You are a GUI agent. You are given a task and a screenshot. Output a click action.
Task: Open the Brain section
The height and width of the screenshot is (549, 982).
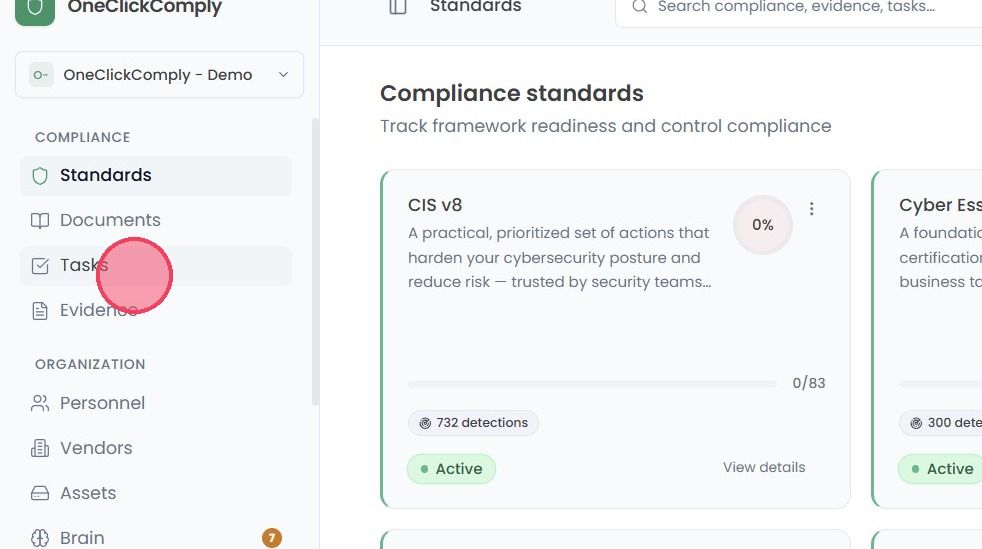coord(156,538)
